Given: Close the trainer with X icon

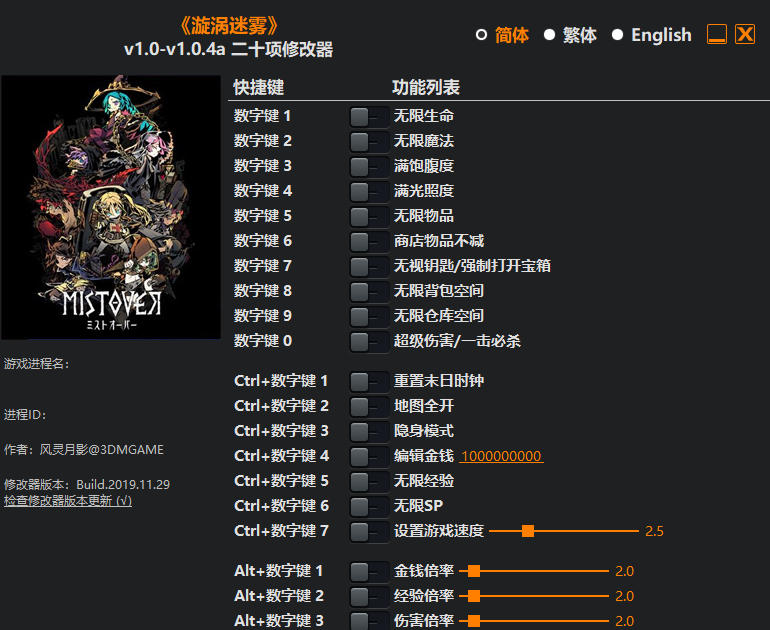Looking at the screenshot, I should [745, 34].
